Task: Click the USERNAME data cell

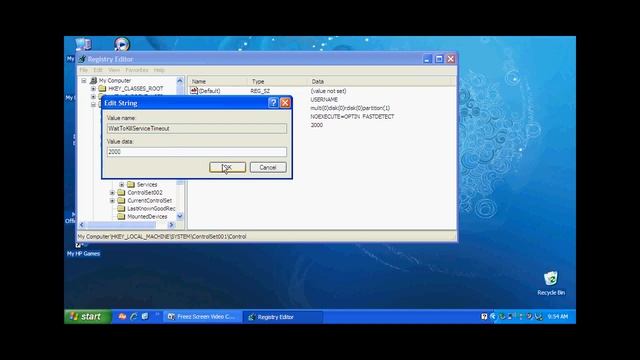Action: (324, 100)
